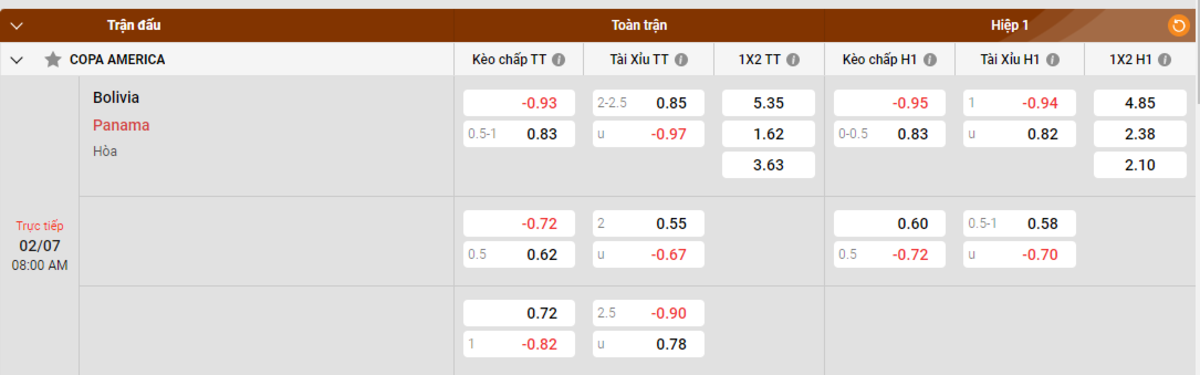
Task: Open the Bolivia team name link
Action: (x=116, y=98)
